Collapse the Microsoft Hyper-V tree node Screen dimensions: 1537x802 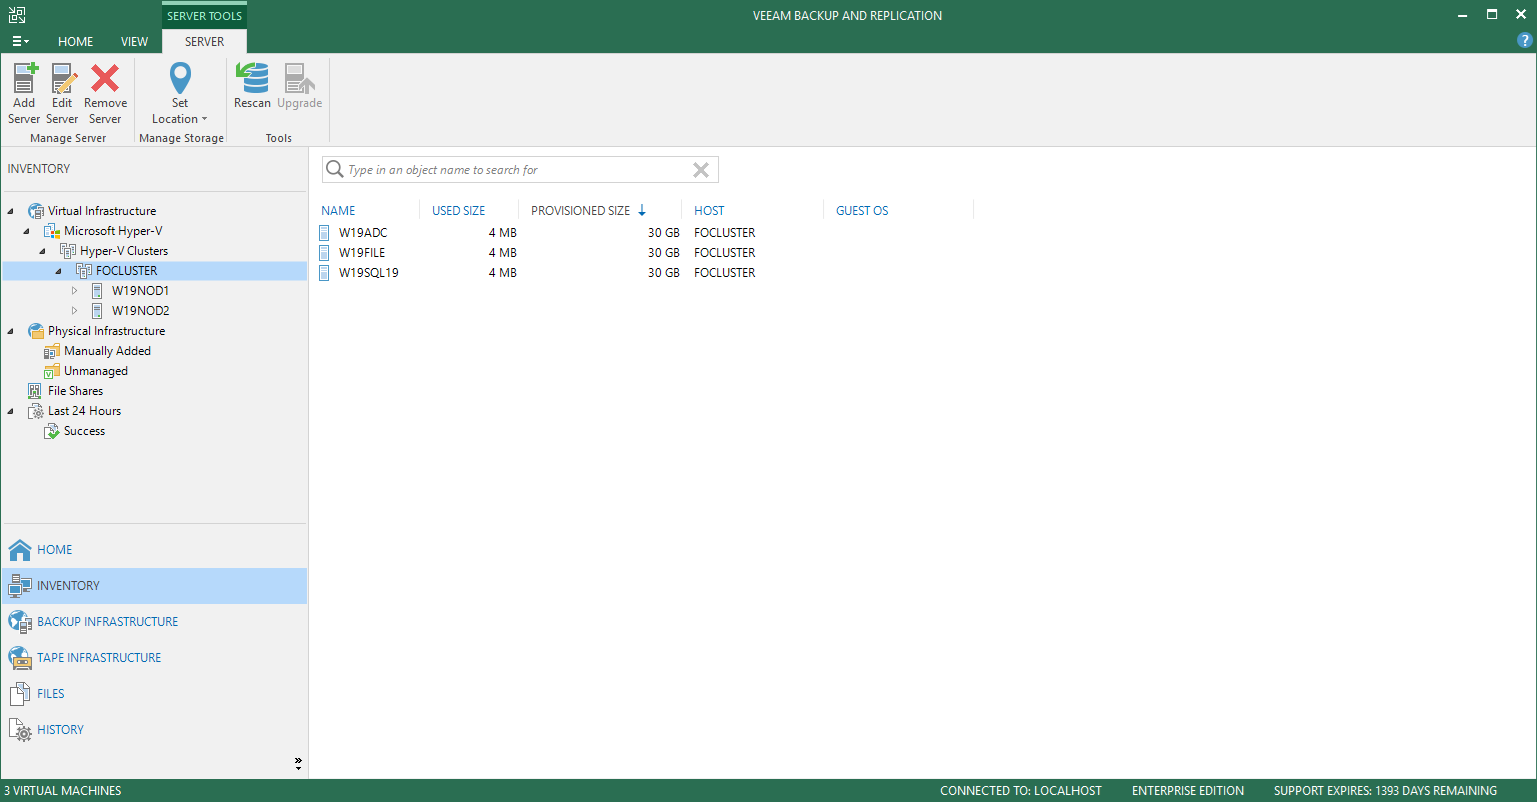27,231
